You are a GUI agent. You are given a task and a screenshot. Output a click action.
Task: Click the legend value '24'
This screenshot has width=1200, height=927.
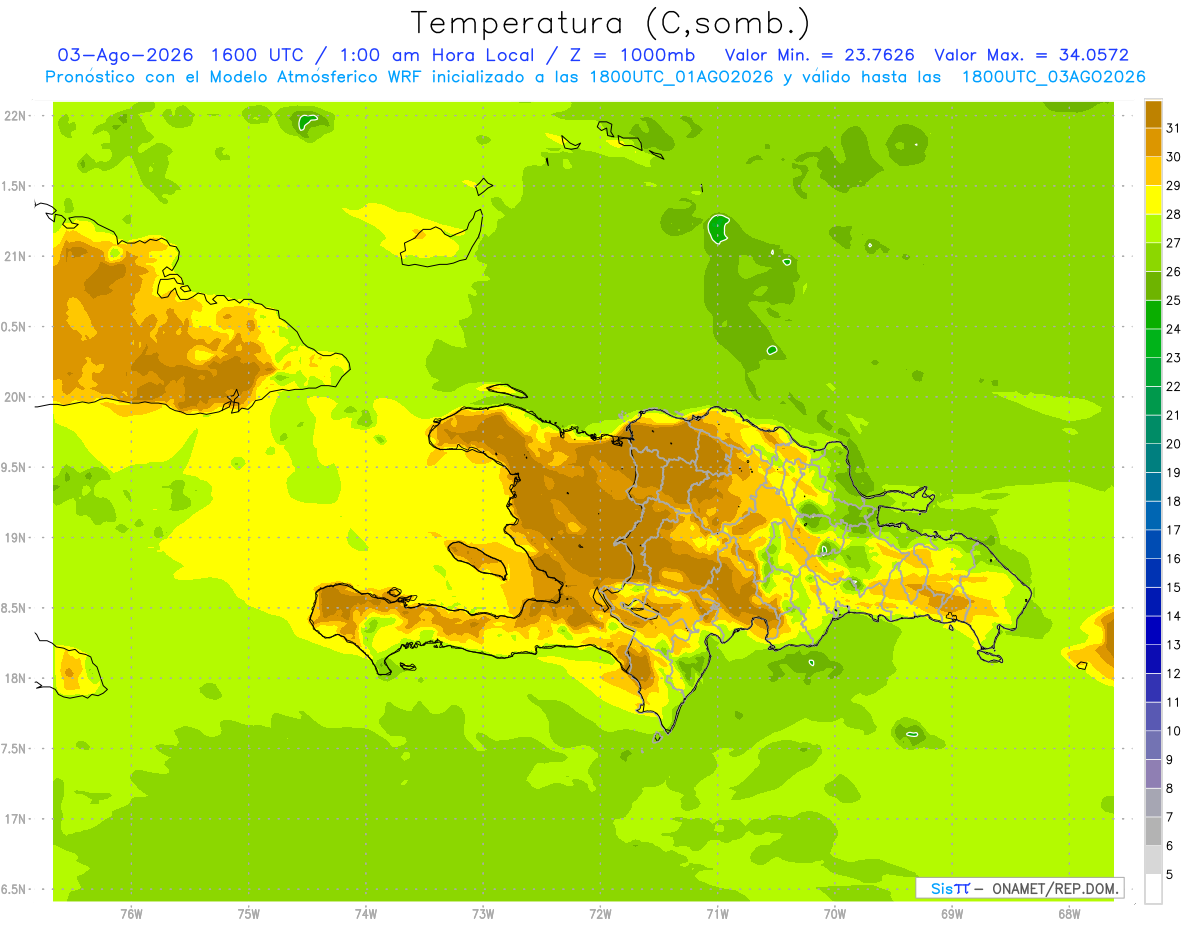1174,329
